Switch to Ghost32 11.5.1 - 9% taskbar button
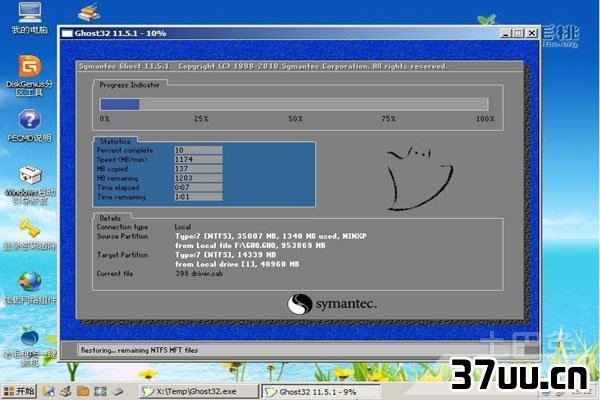This screenshot has height=400, width=600. tap(321, 392)
